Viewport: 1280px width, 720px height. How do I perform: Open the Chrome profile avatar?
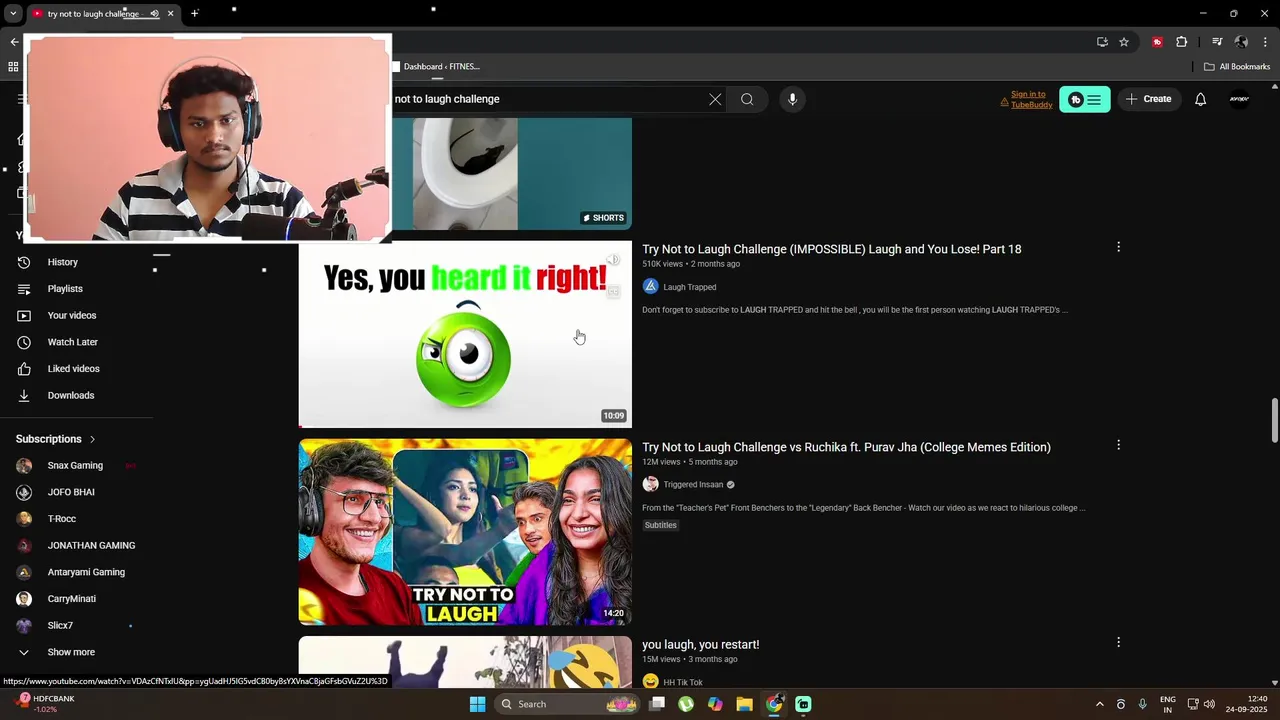[1241, 42]
